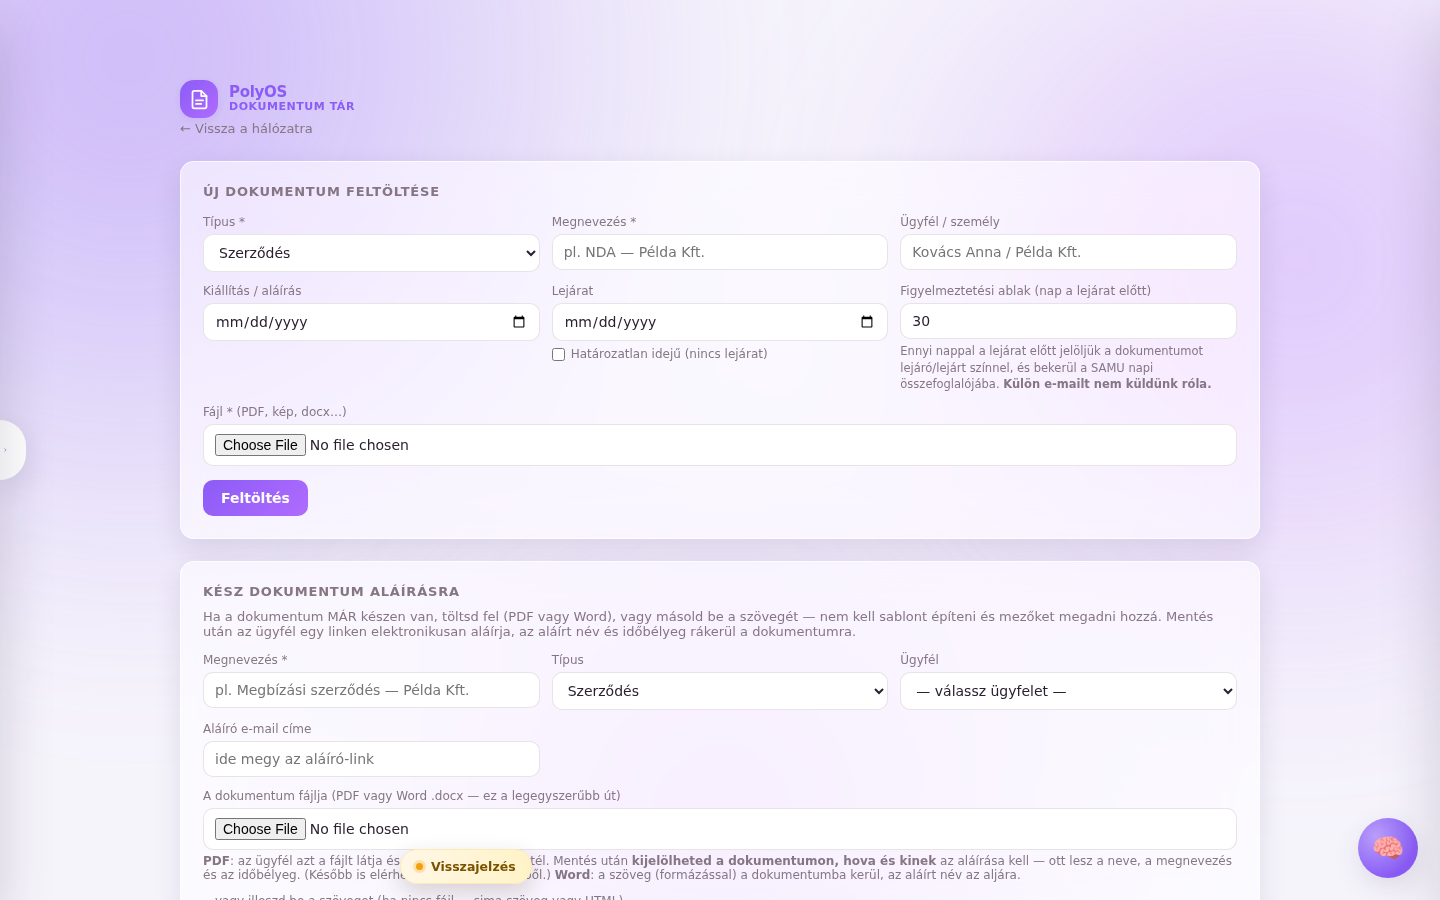The image size is (1440, 900).
Task: Click Choose File in the upload form
Action: [x=260, y=445]
